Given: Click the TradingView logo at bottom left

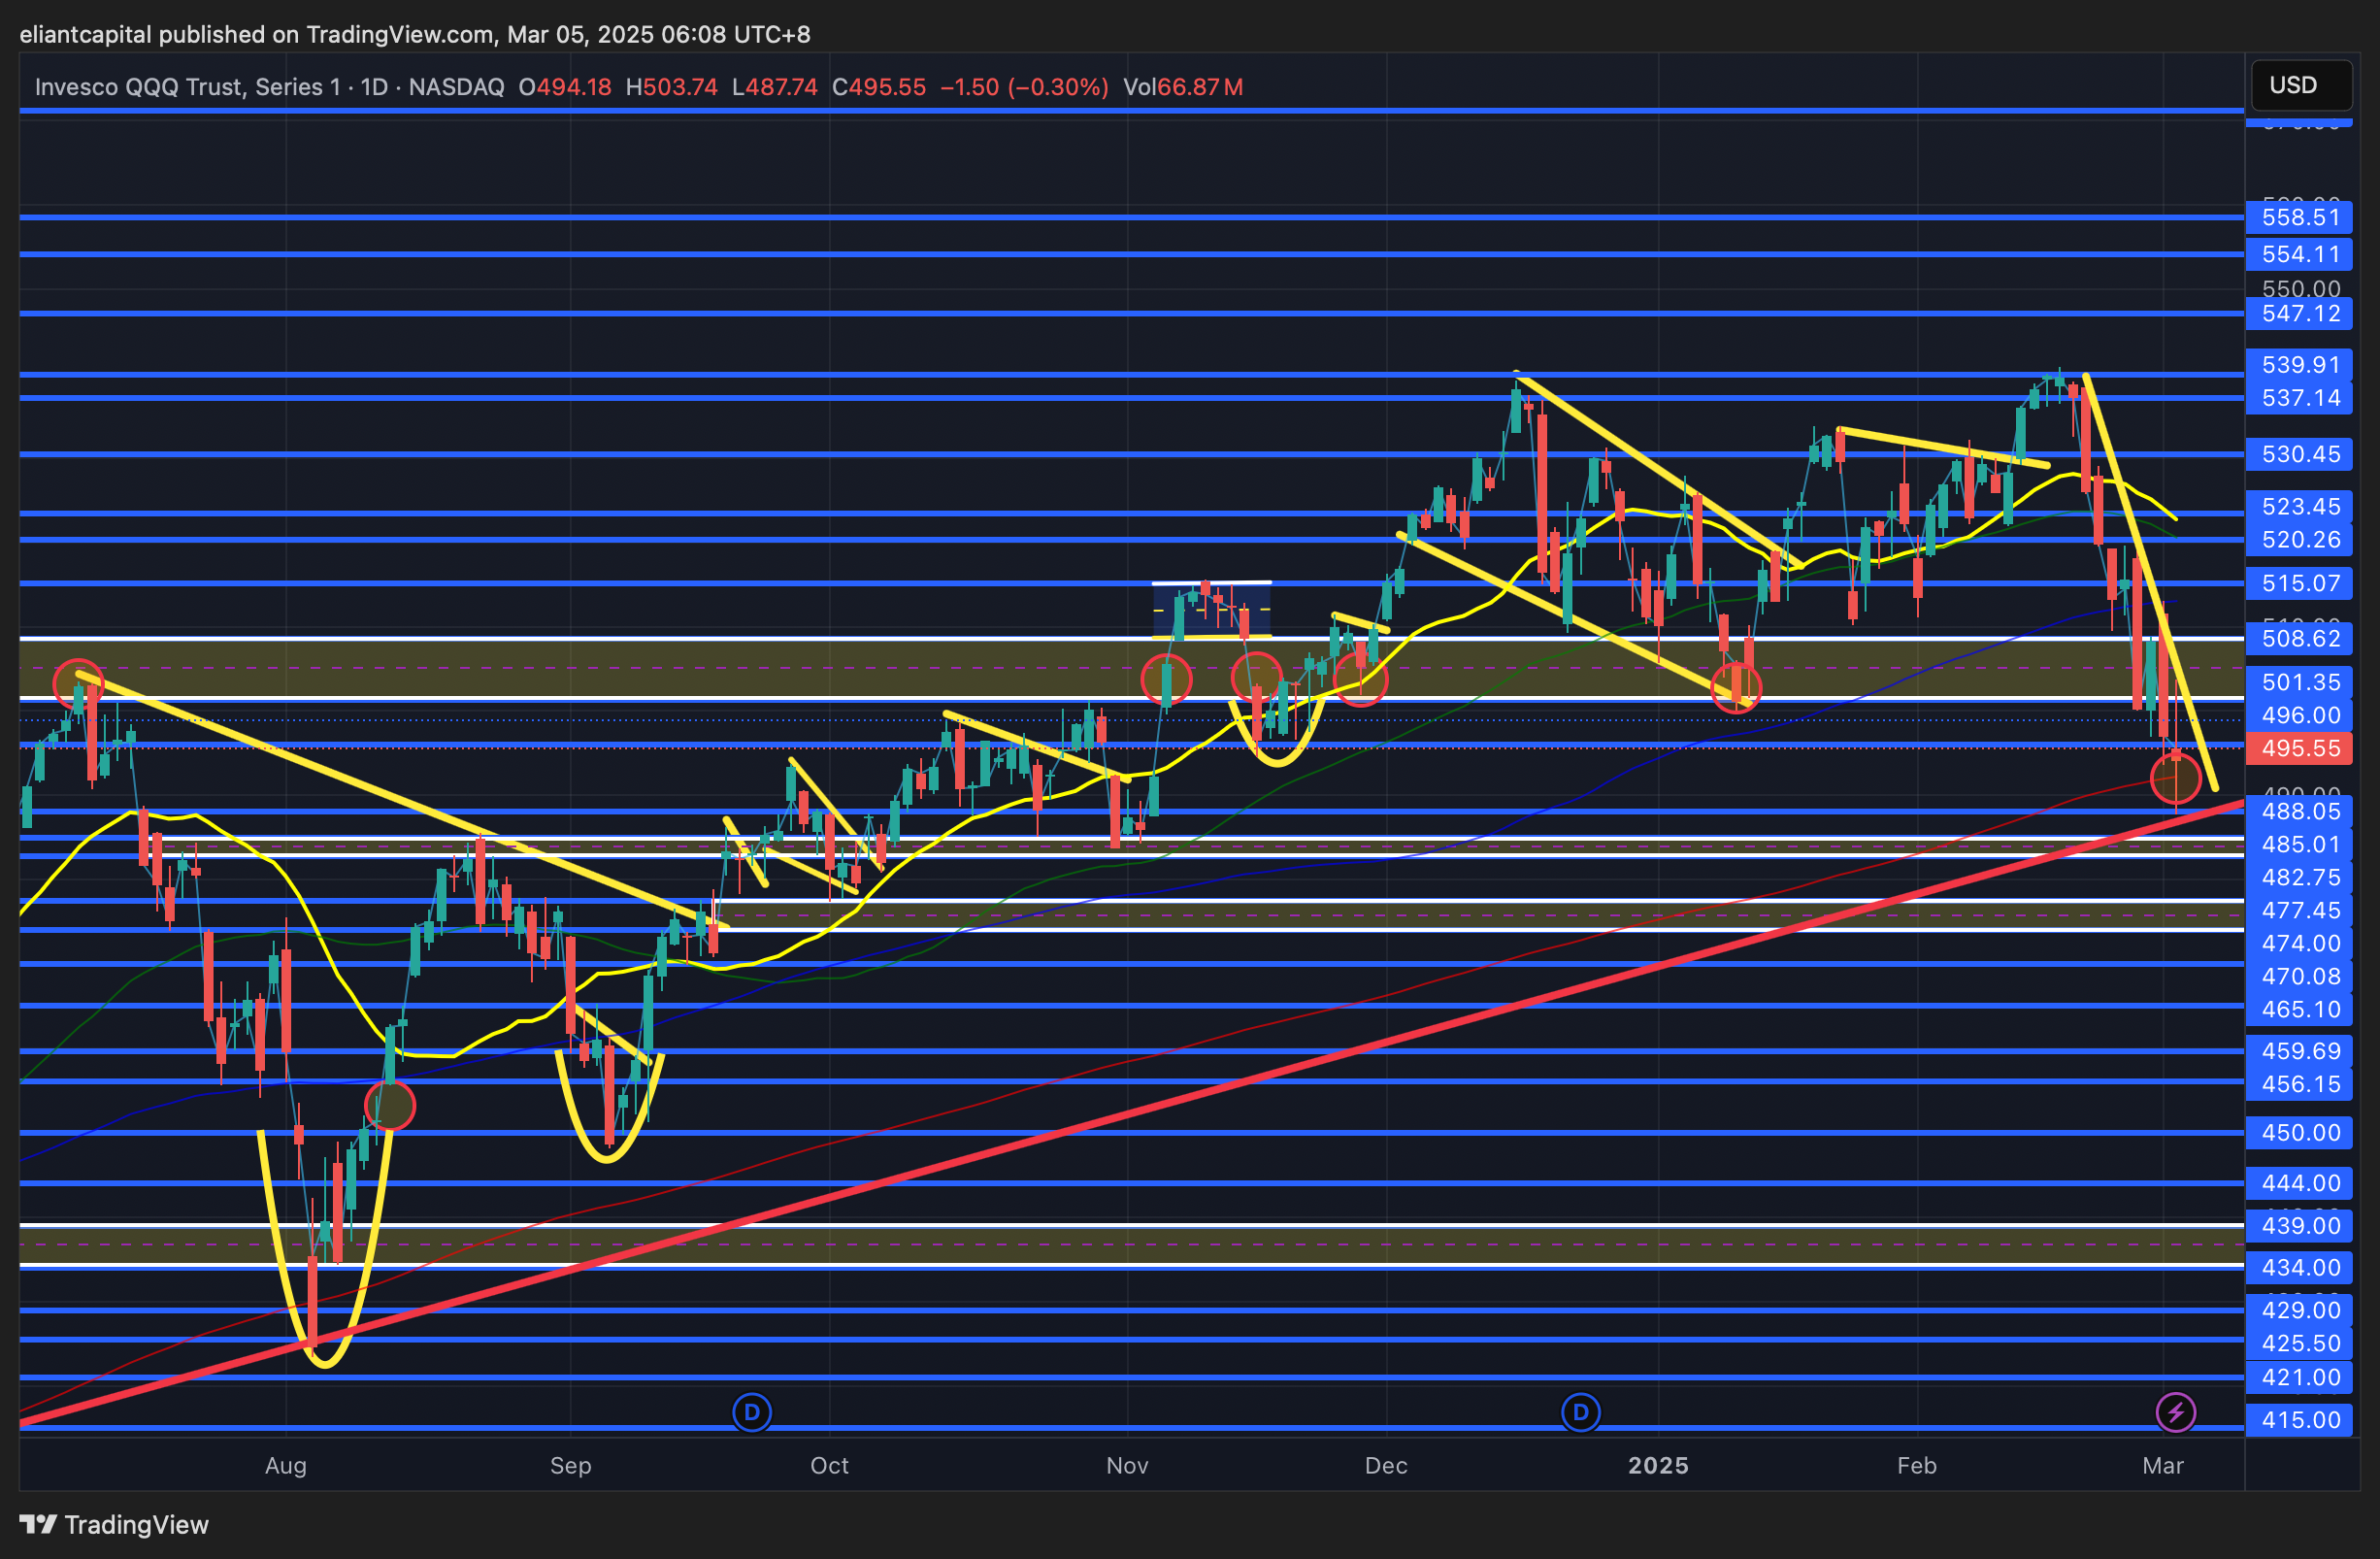Looking at the screenshot, I should point(114,1524).
